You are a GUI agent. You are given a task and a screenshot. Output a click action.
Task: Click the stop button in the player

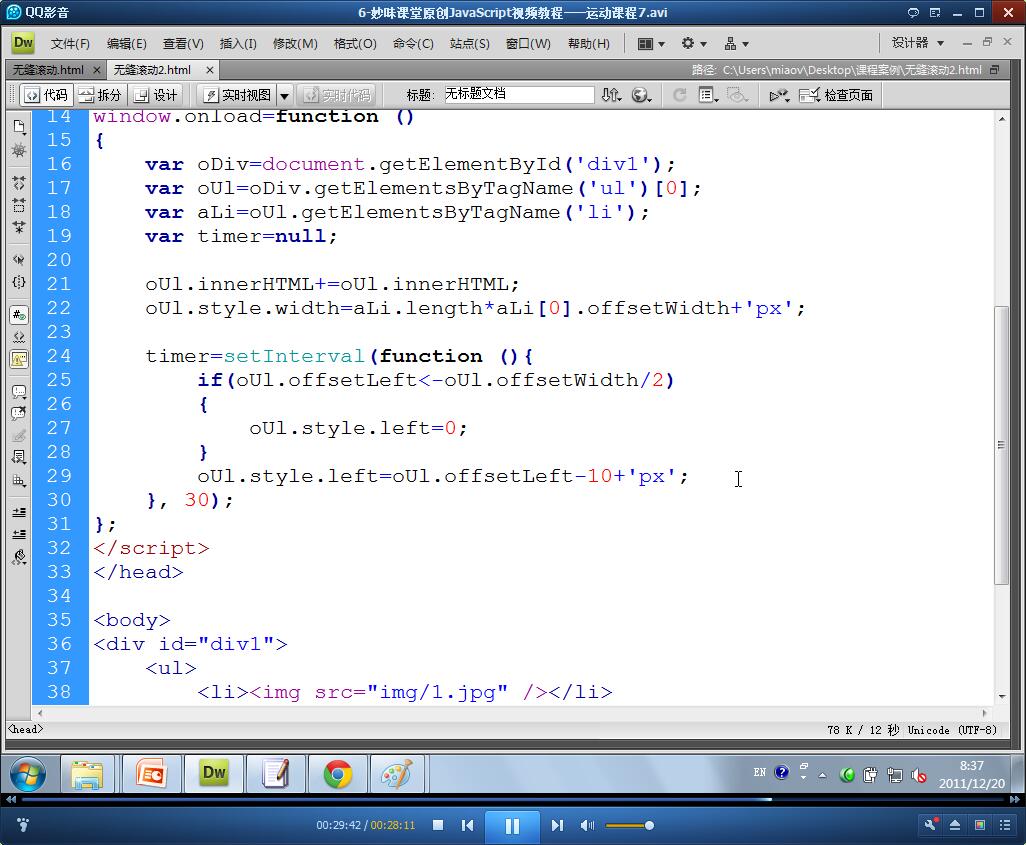(438, 825)
